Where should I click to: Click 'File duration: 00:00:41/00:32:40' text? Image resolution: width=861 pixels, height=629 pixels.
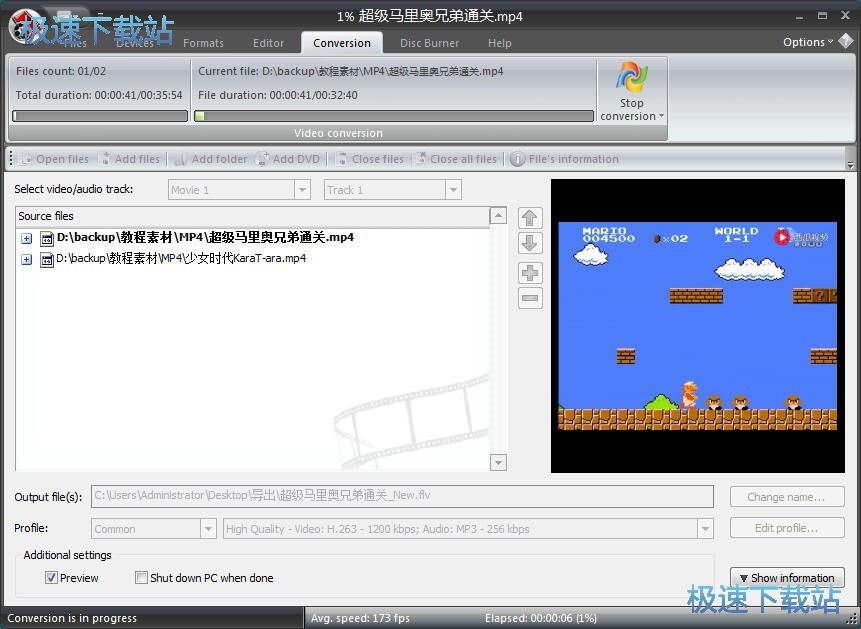pyautogui.click(x=278, y=95)
